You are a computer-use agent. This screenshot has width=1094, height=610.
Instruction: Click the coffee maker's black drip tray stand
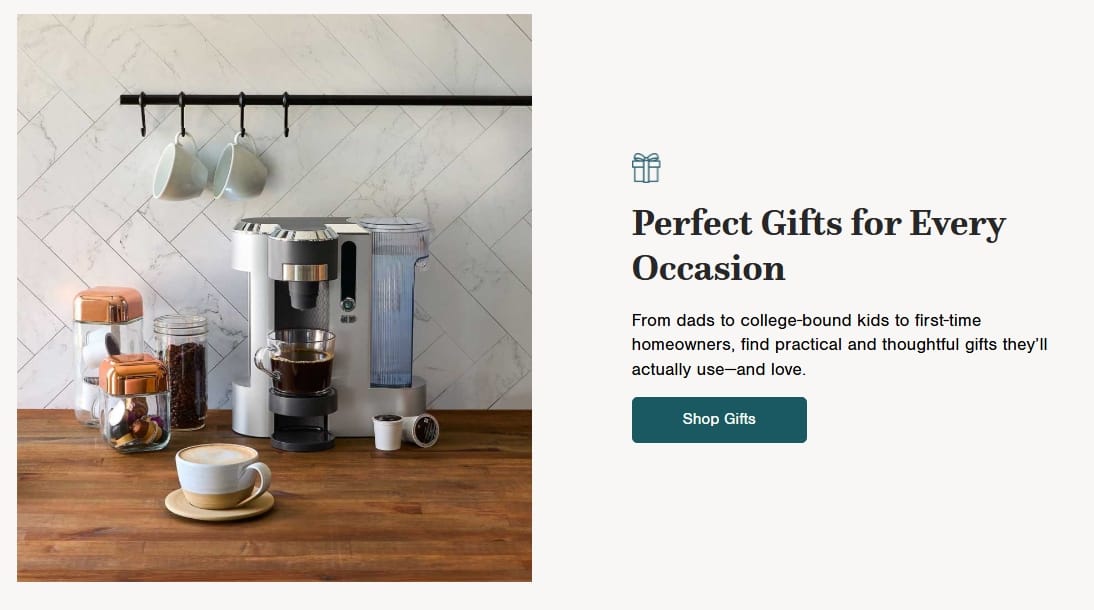(x=303, y=419)
